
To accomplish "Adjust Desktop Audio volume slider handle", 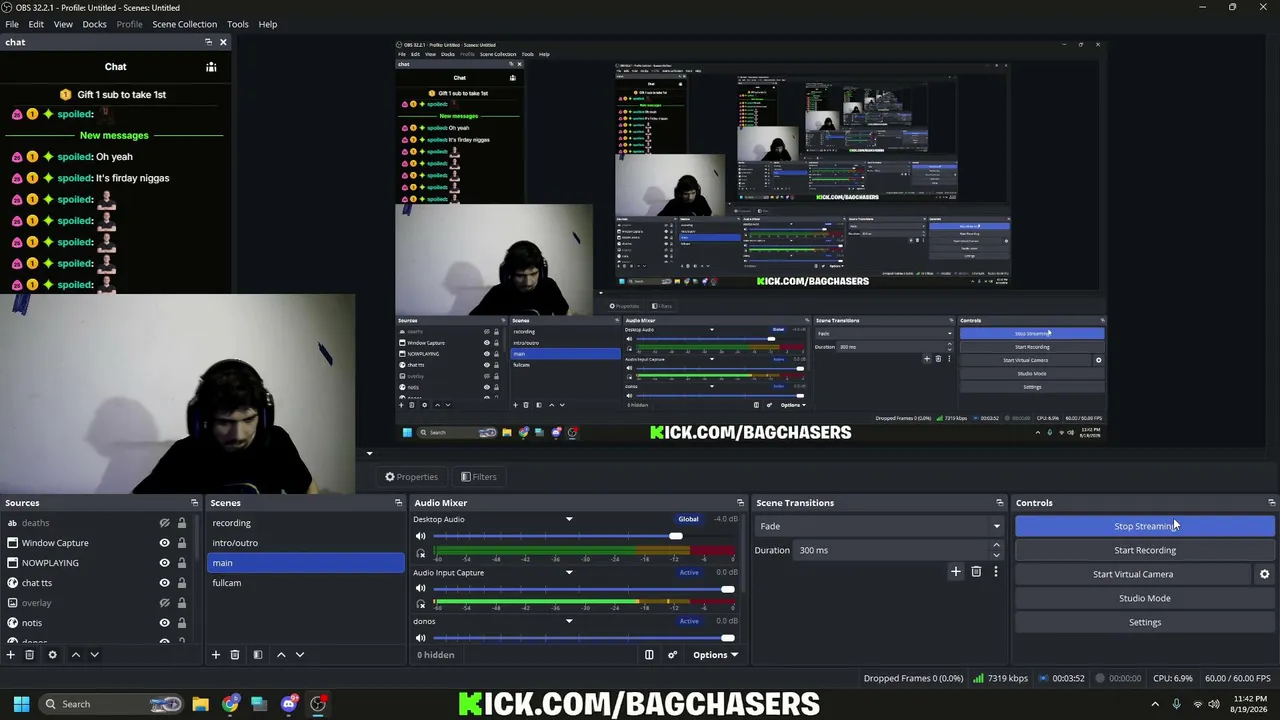I will [x=676, y=537].
